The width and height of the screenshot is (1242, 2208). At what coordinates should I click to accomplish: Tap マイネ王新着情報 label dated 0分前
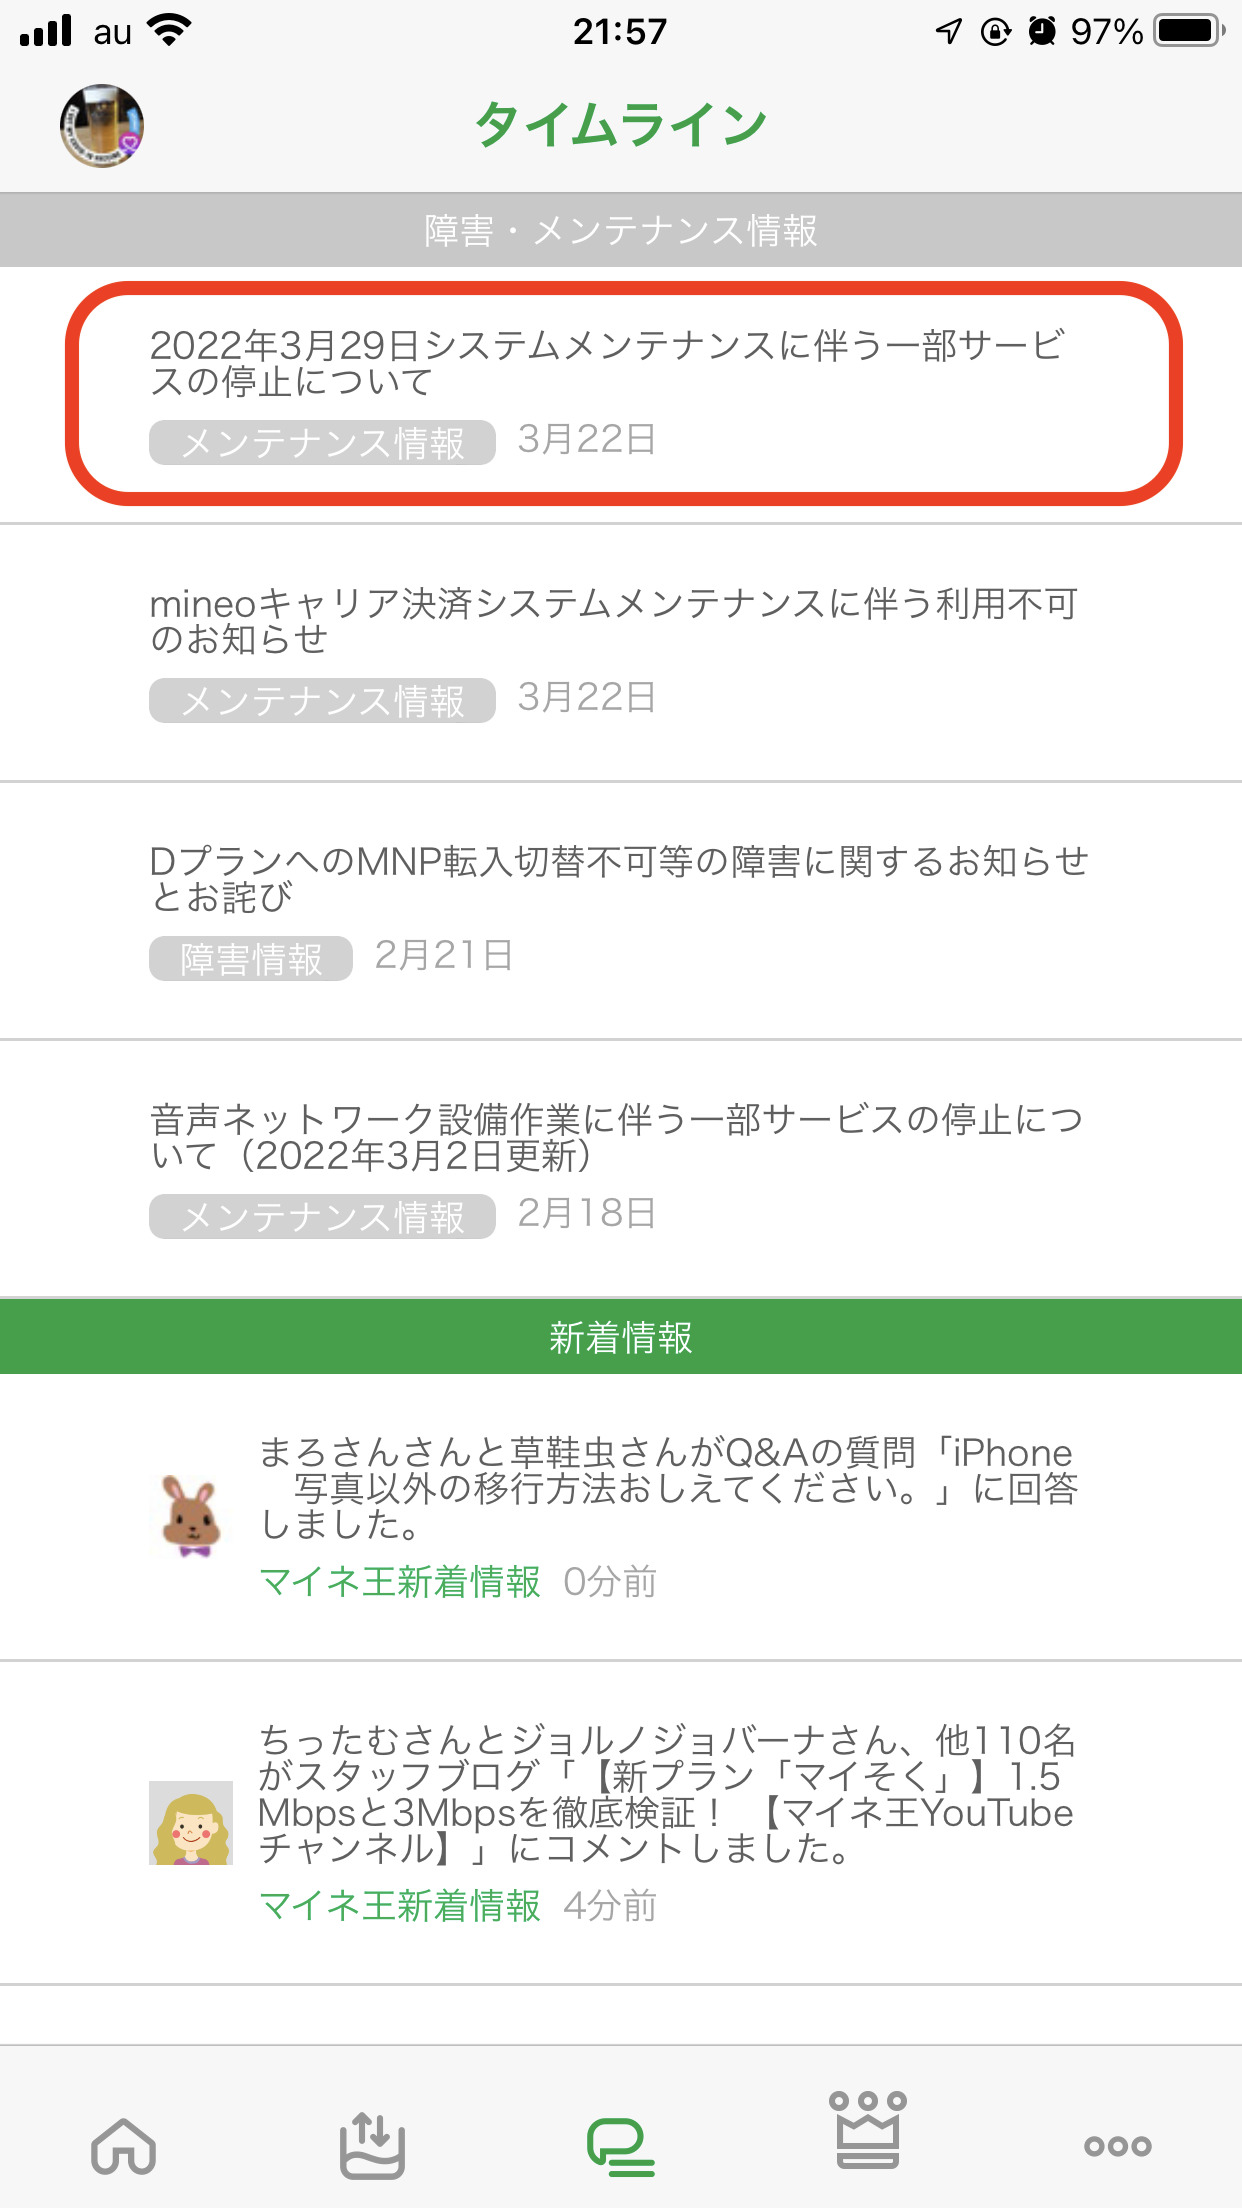point(400,1582)
